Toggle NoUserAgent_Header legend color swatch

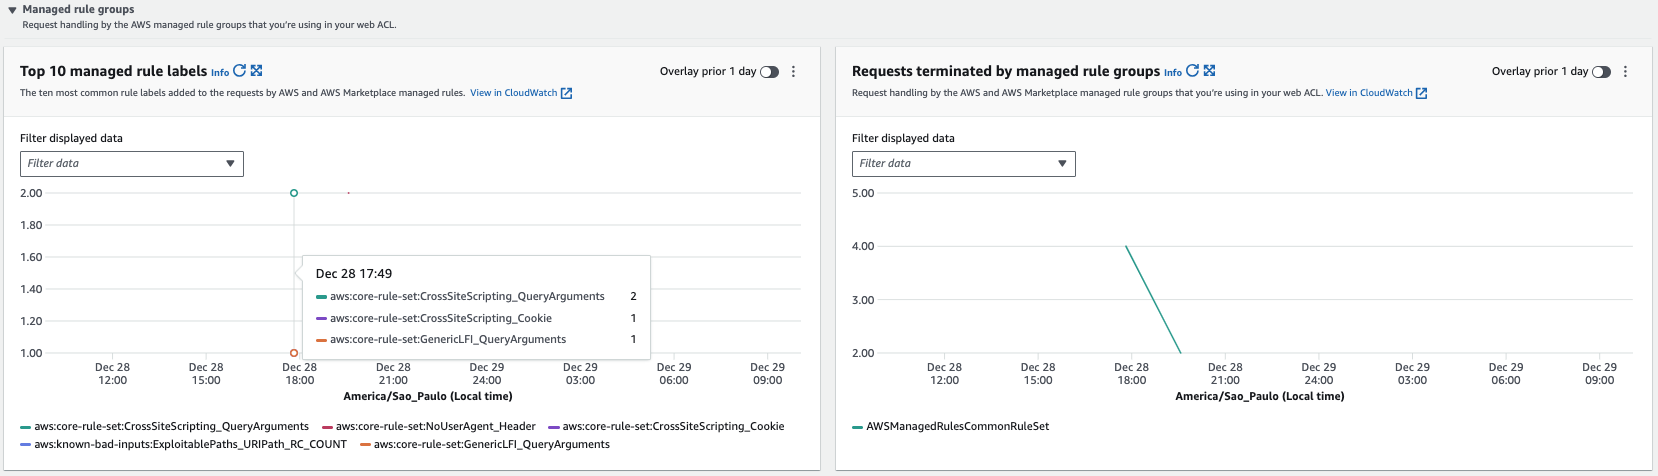tap(328, 427)
